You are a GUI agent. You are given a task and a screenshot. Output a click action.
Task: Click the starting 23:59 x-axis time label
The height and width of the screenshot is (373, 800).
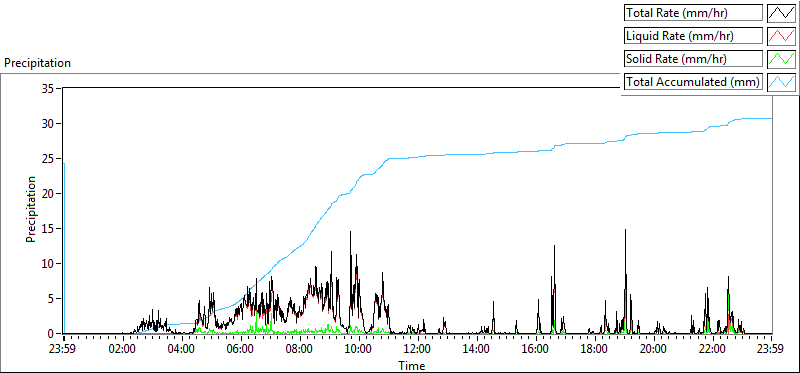tap(64, 350)
